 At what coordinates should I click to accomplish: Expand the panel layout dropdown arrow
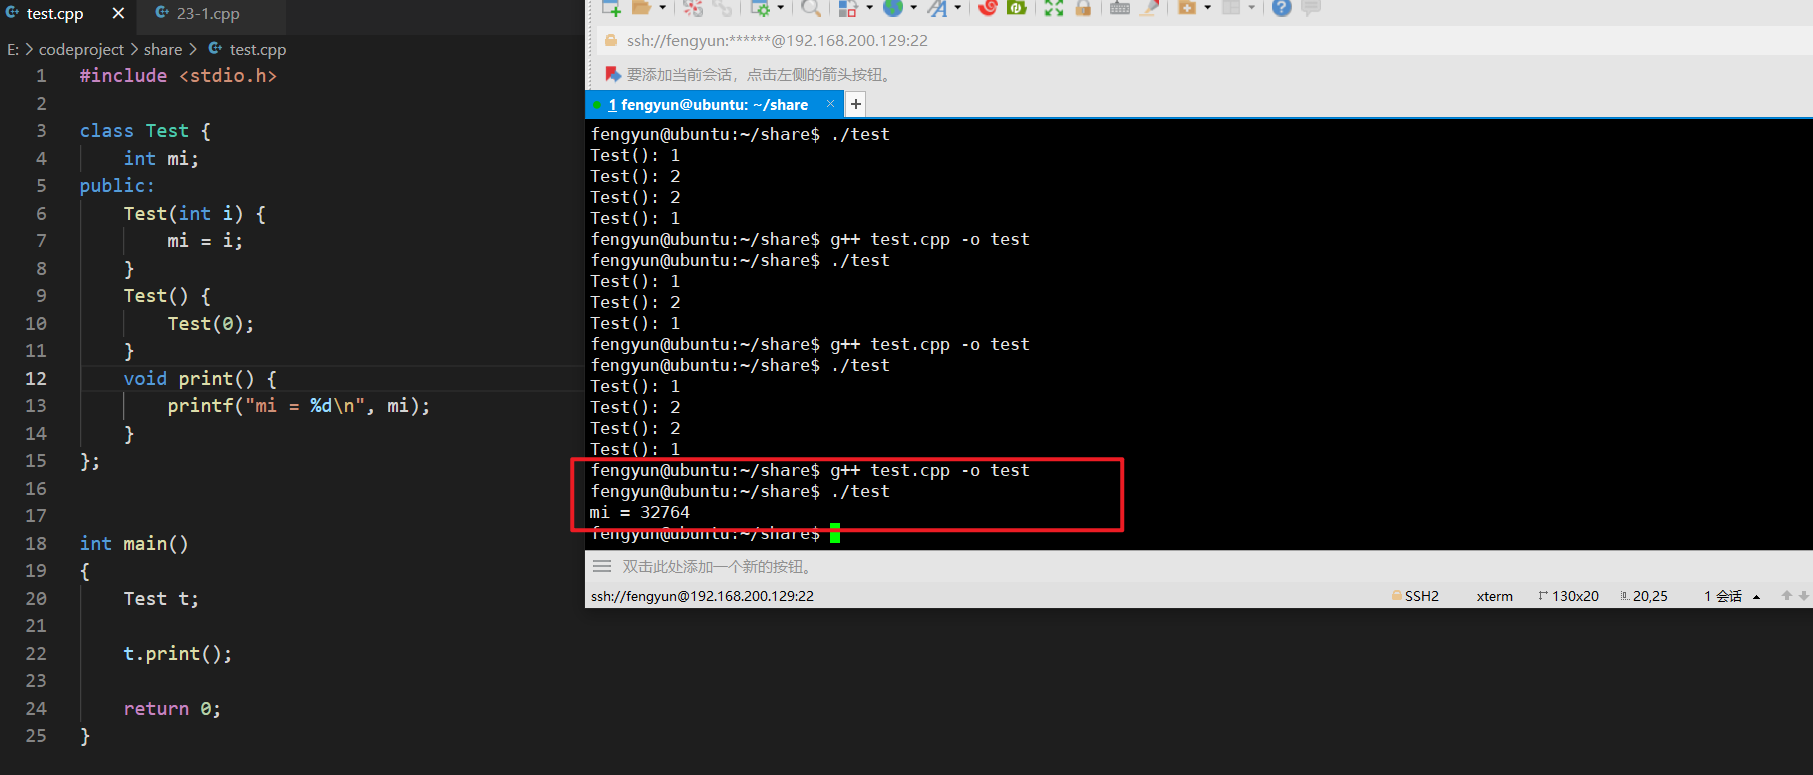1251,8
